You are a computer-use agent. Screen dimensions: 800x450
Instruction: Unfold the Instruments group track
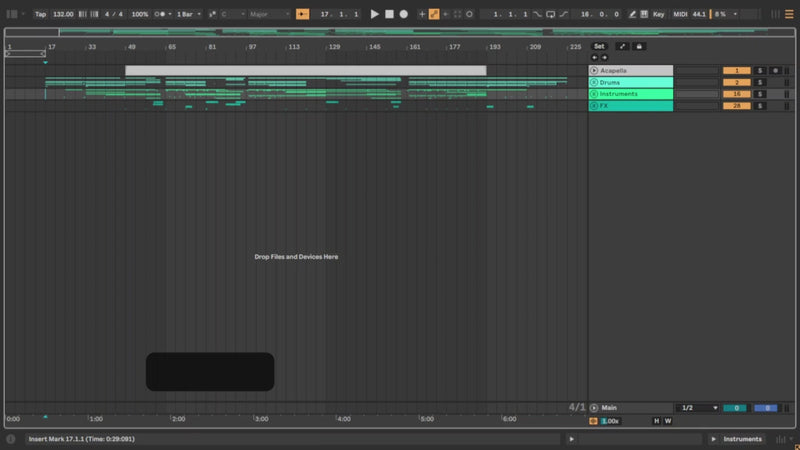click(x=594, y=94)
